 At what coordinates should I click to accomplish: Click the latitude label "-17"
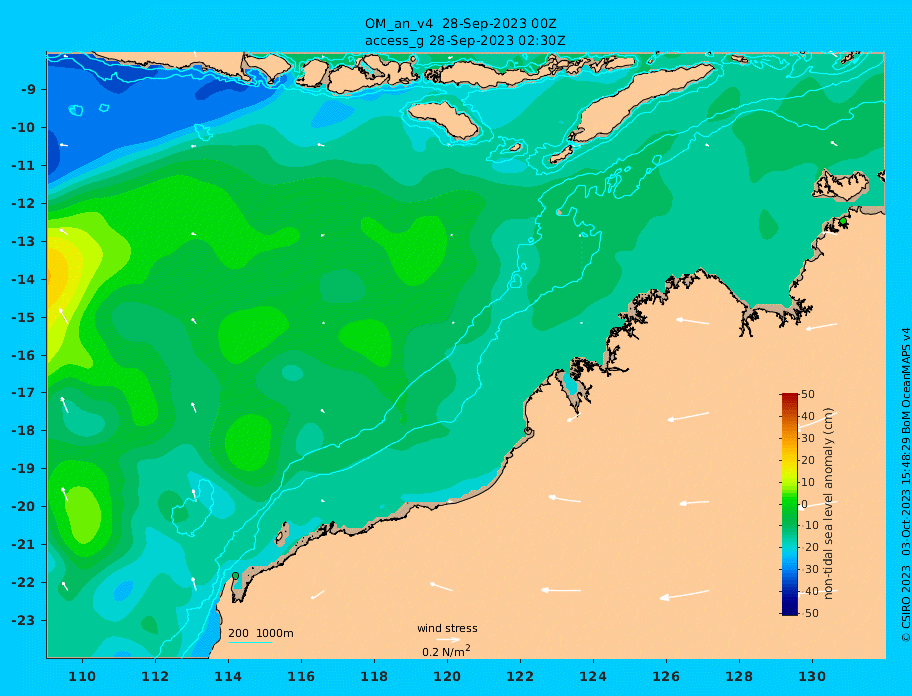tap(24, 393)
